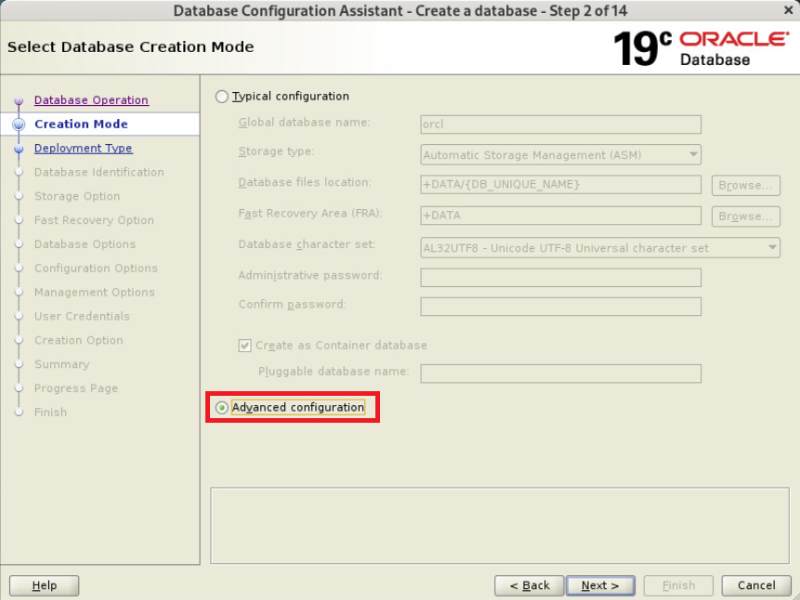Click the Cancel button
Viewport: 800px width, 600px height.
tap(756, 585)
